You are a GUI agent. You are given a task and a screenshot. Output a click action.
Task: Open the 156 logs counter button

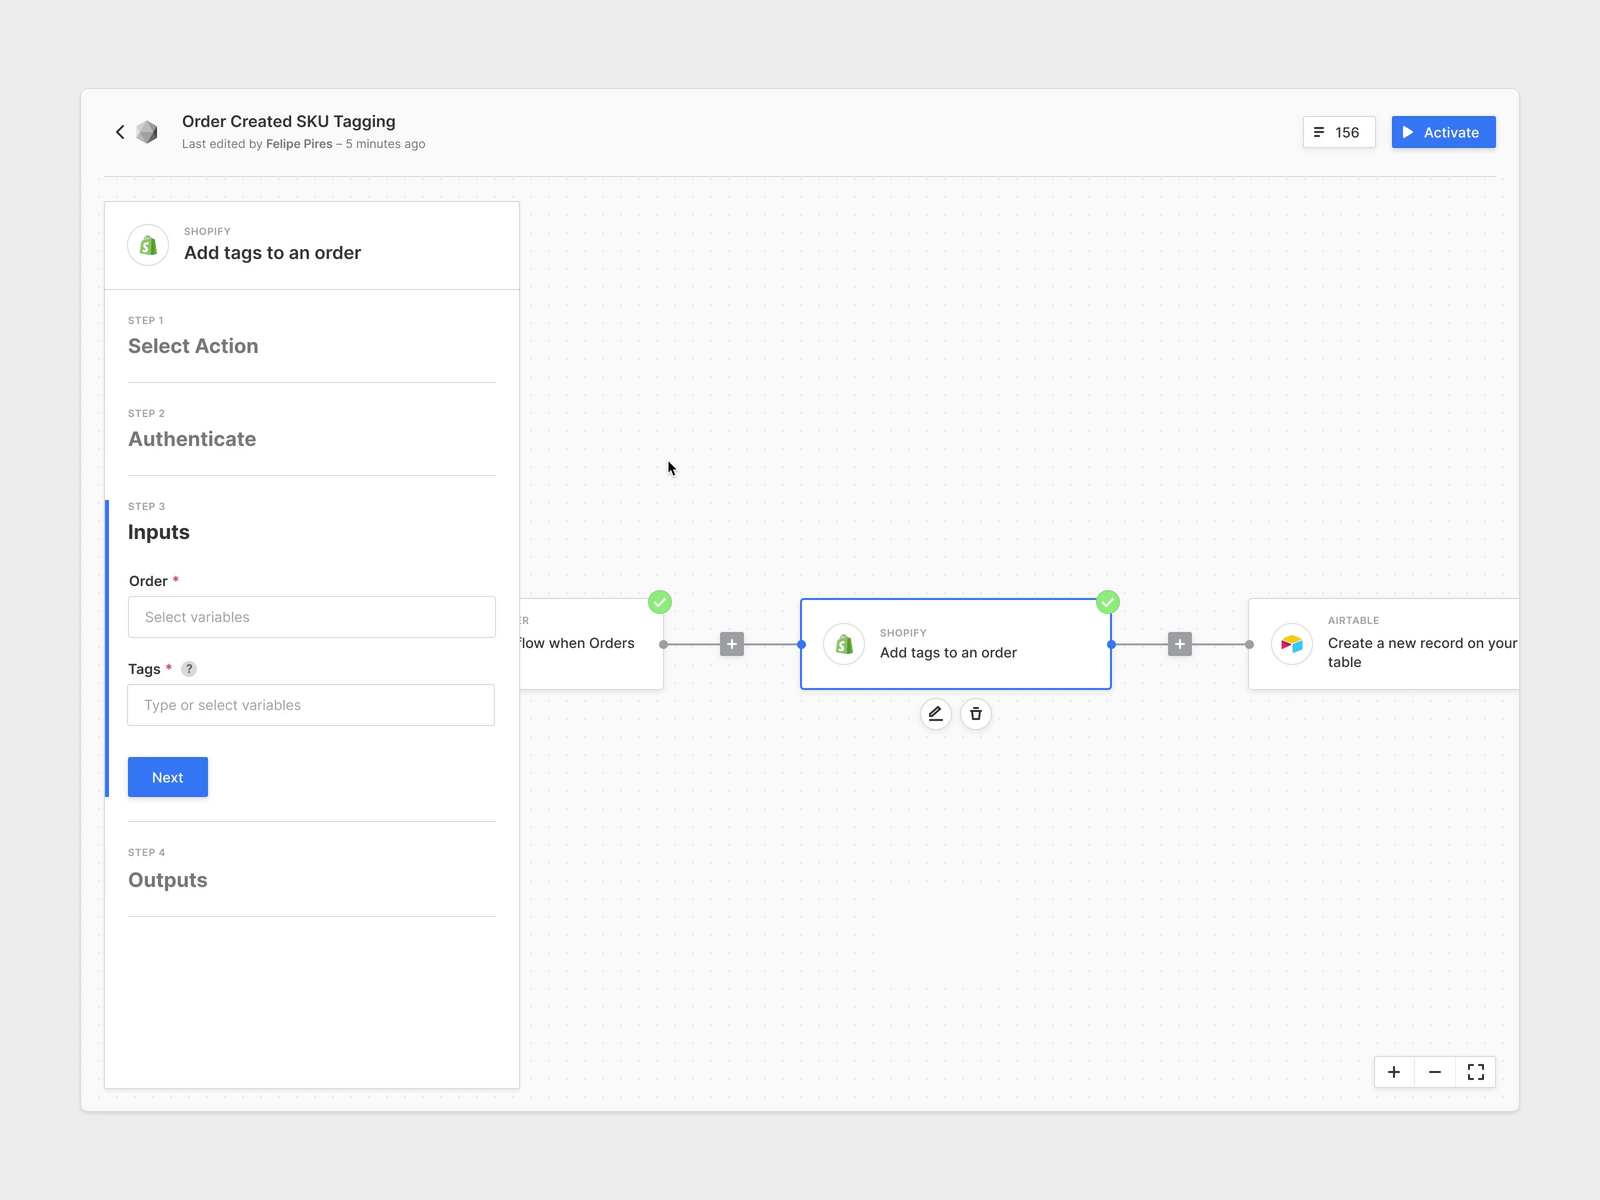(1338, 132)
